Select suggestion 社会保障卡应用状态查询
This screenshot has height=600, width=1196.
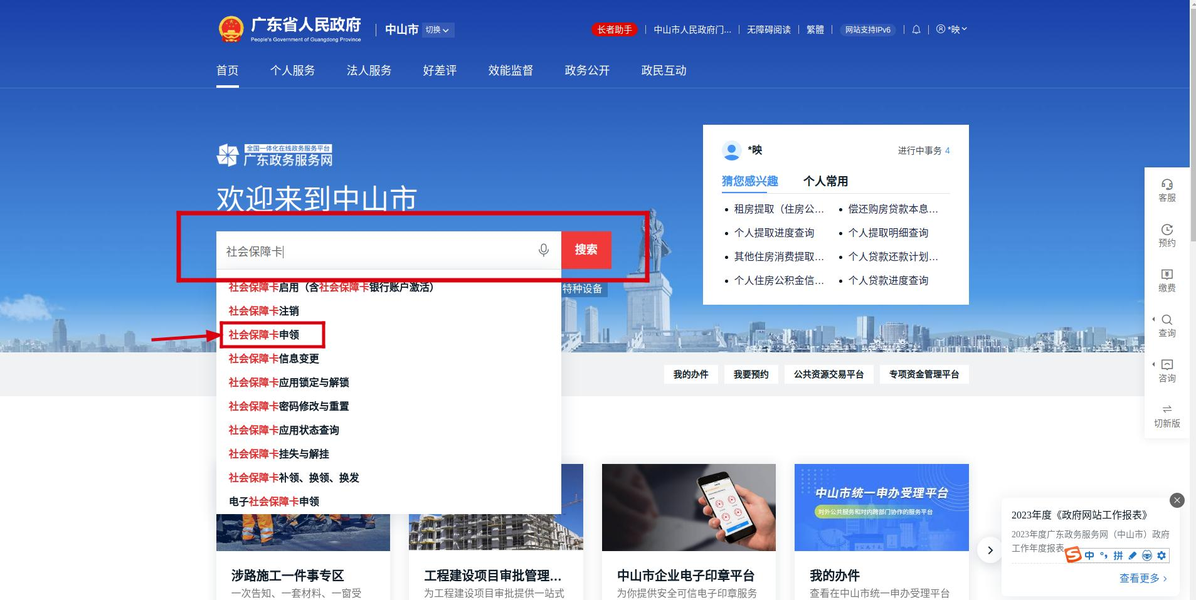point(284,430)
